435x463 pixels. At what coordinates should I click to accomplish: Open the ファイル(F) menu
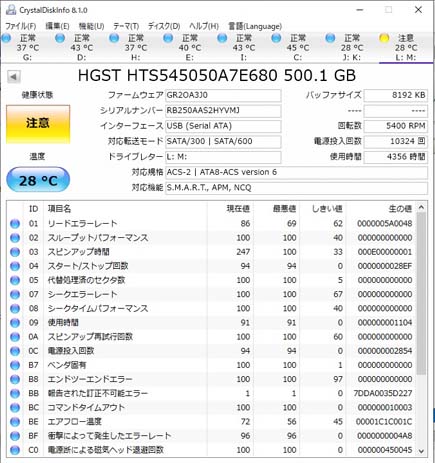coord(21,26)
